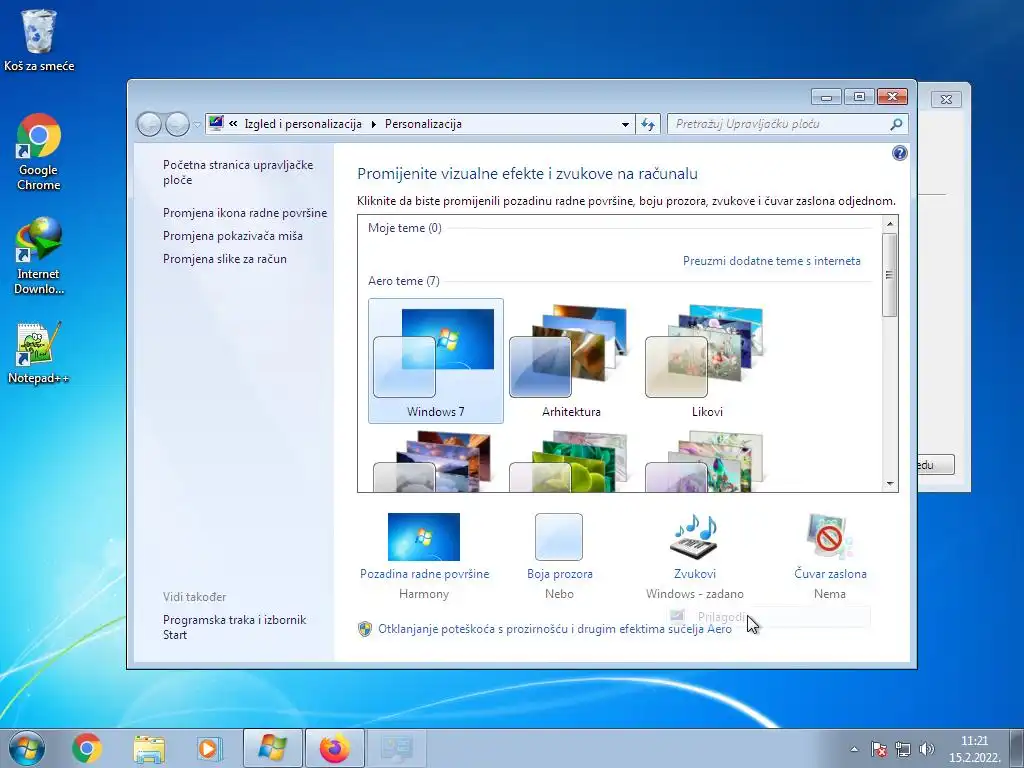This screenshot has height=768, width=1024.
Task: Open Promjena pokazivača miša
Action: click(232, 236)
